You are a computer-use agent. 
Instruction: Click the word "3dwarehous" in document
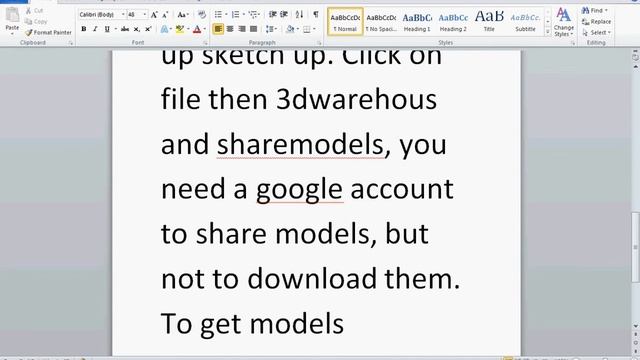pyautogui.click(x=356, y=99)
